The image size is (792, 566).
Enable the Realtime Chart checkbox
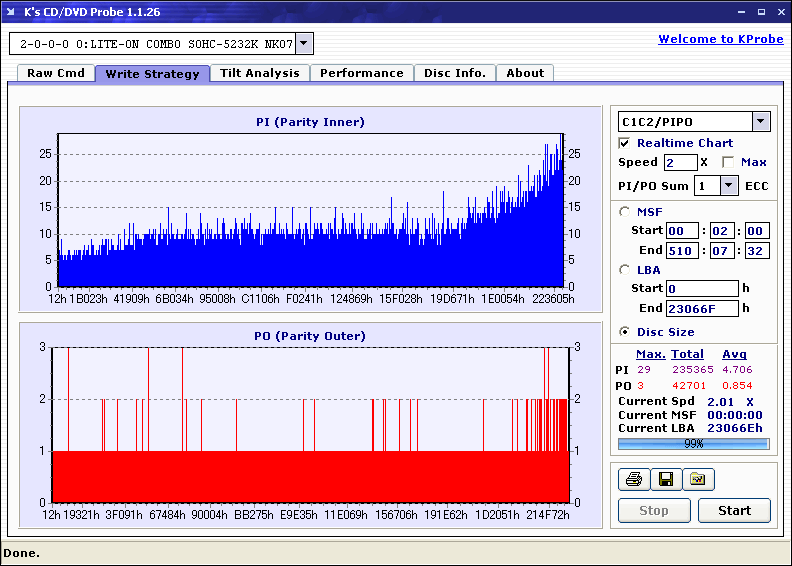coord(625,143)
